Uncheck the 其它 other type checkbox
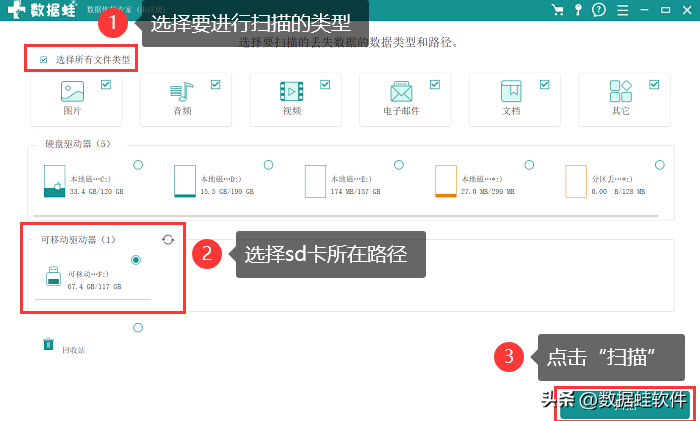Image resolution: width=700 pixels, height=421 pixels. click(x=654, y=84)
